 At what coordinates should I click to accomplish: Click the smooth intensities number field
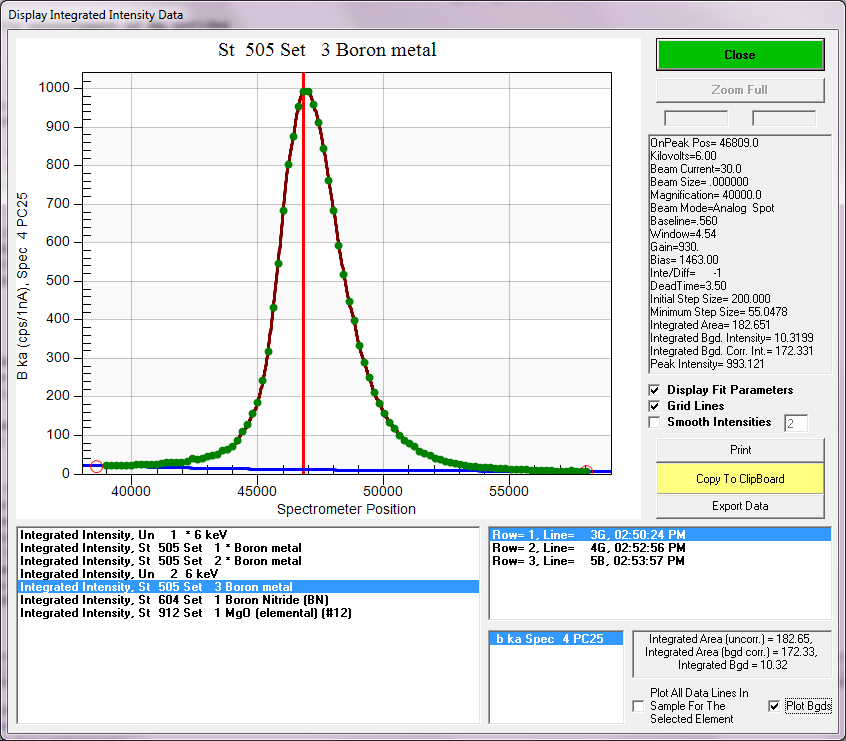[795, 424]
